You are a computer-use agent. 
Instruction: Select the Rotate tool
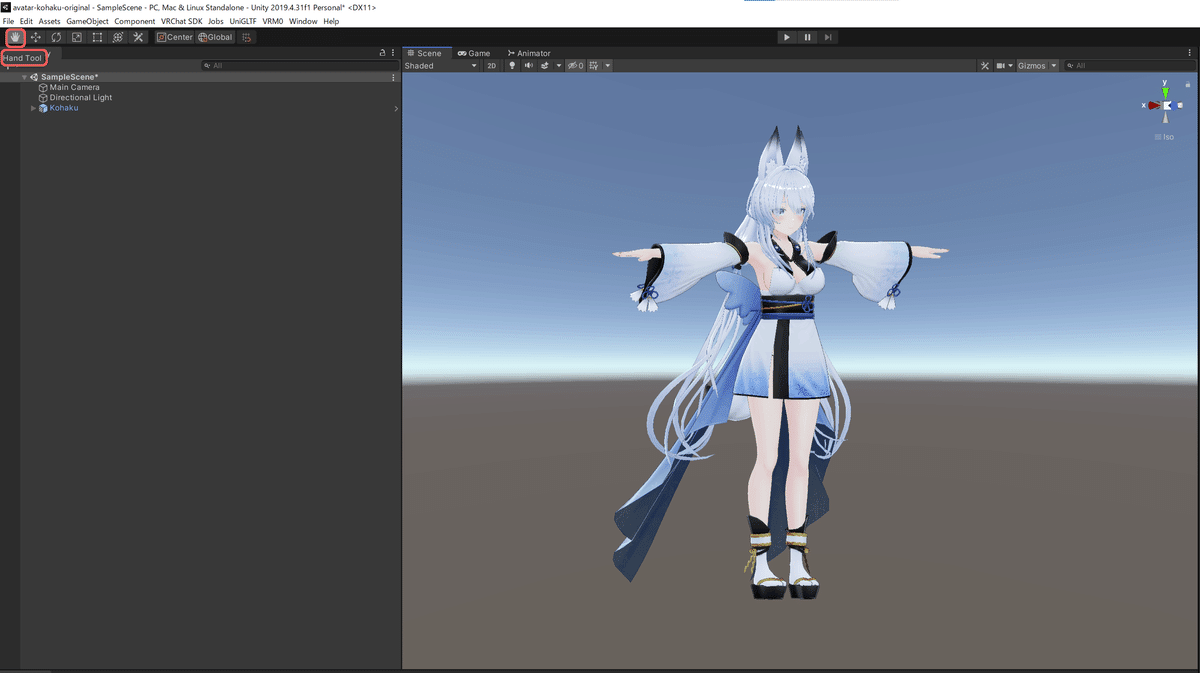point(56,37)
